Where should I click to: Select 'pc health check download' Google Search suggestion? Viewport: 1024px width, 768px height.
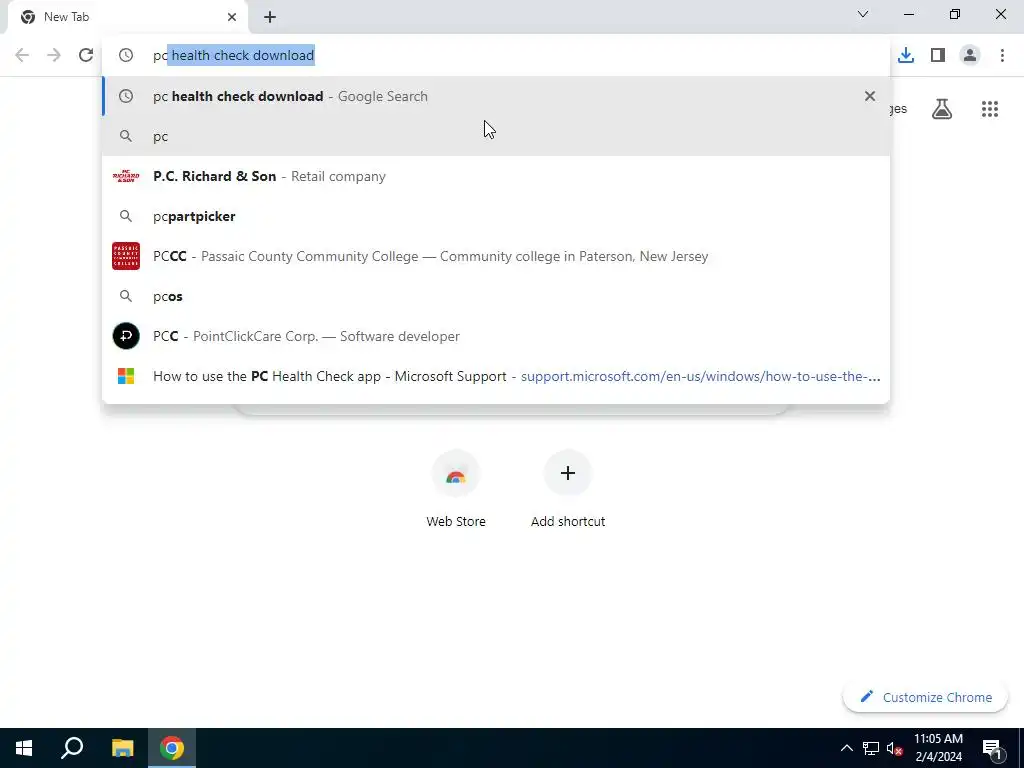coord(496,96)
